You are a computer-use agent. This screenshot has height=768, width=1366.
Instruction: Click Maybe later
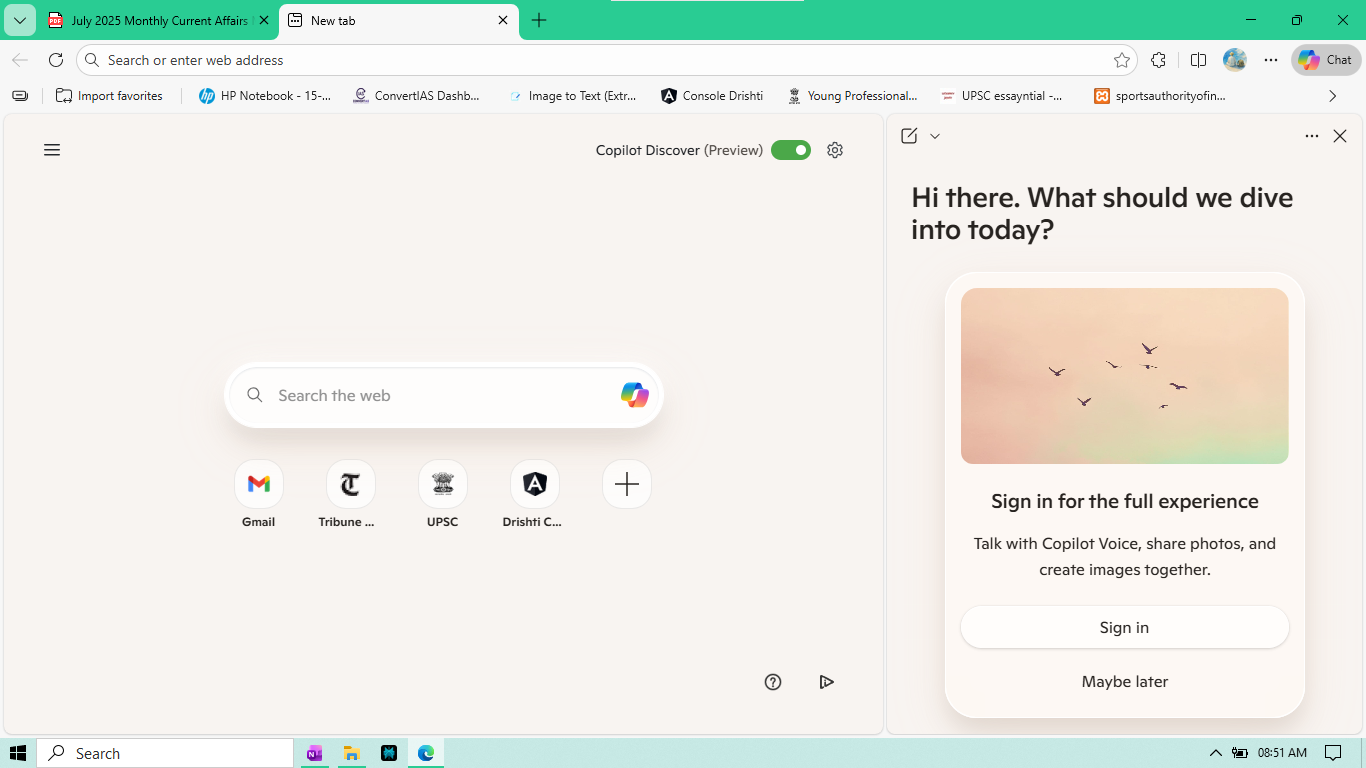click(x=1125, y=681)
